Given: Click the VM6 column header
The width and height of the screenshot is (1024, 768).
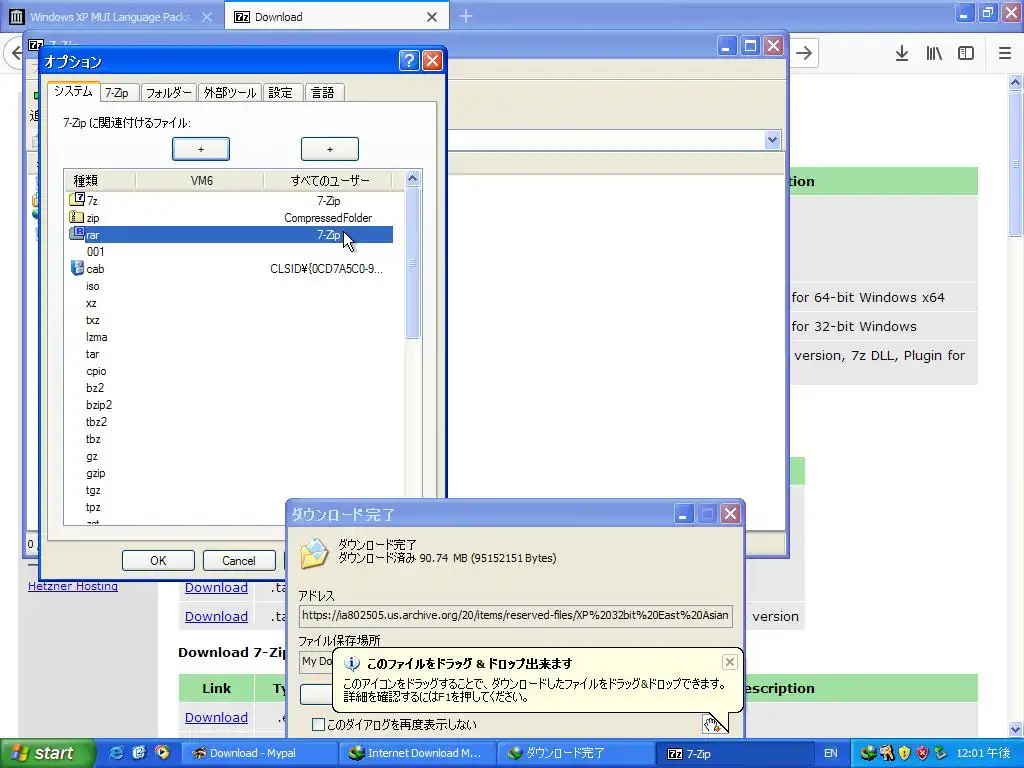Looking at the screenshot, I should (x=200, y=180).
